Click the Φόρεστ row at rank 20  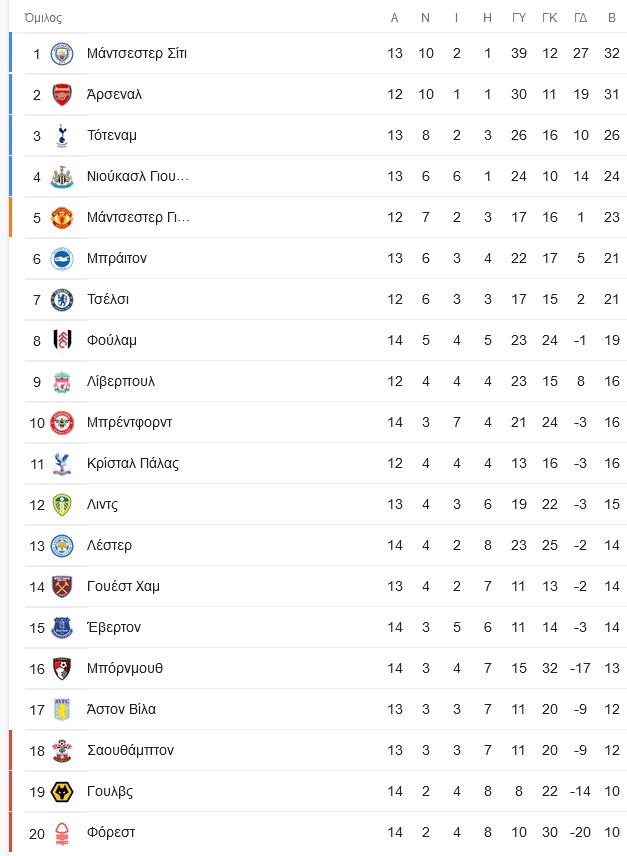(318, 833)
